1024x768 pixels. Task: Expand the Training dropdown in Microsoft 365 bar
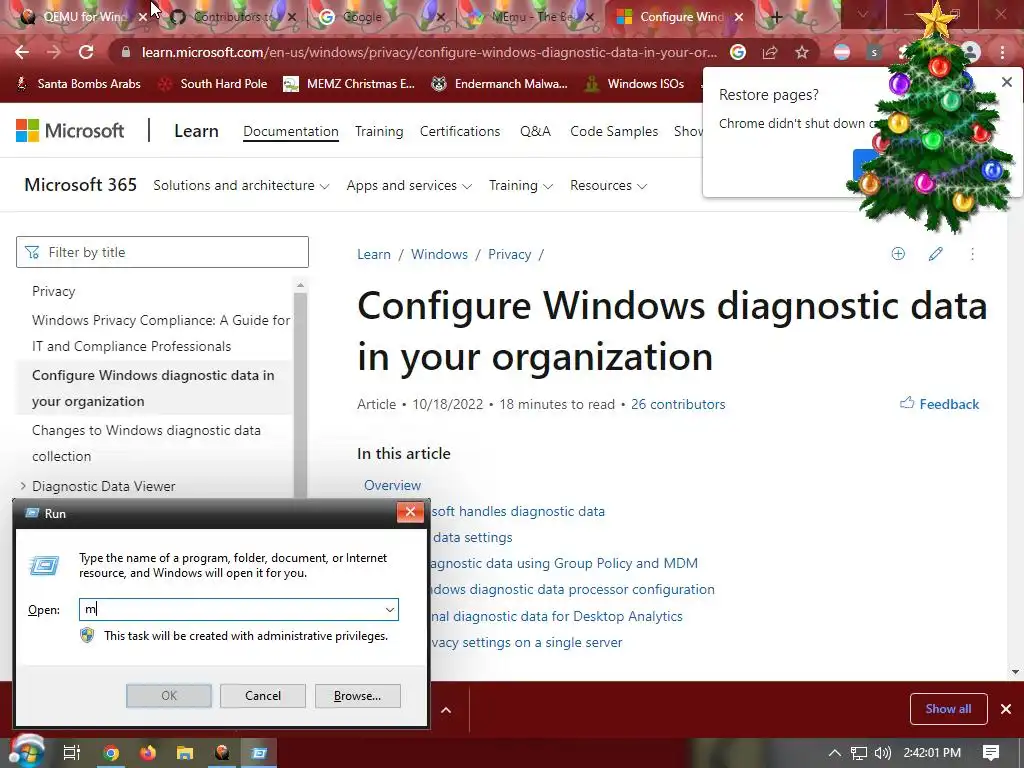(x=520, y=185)
